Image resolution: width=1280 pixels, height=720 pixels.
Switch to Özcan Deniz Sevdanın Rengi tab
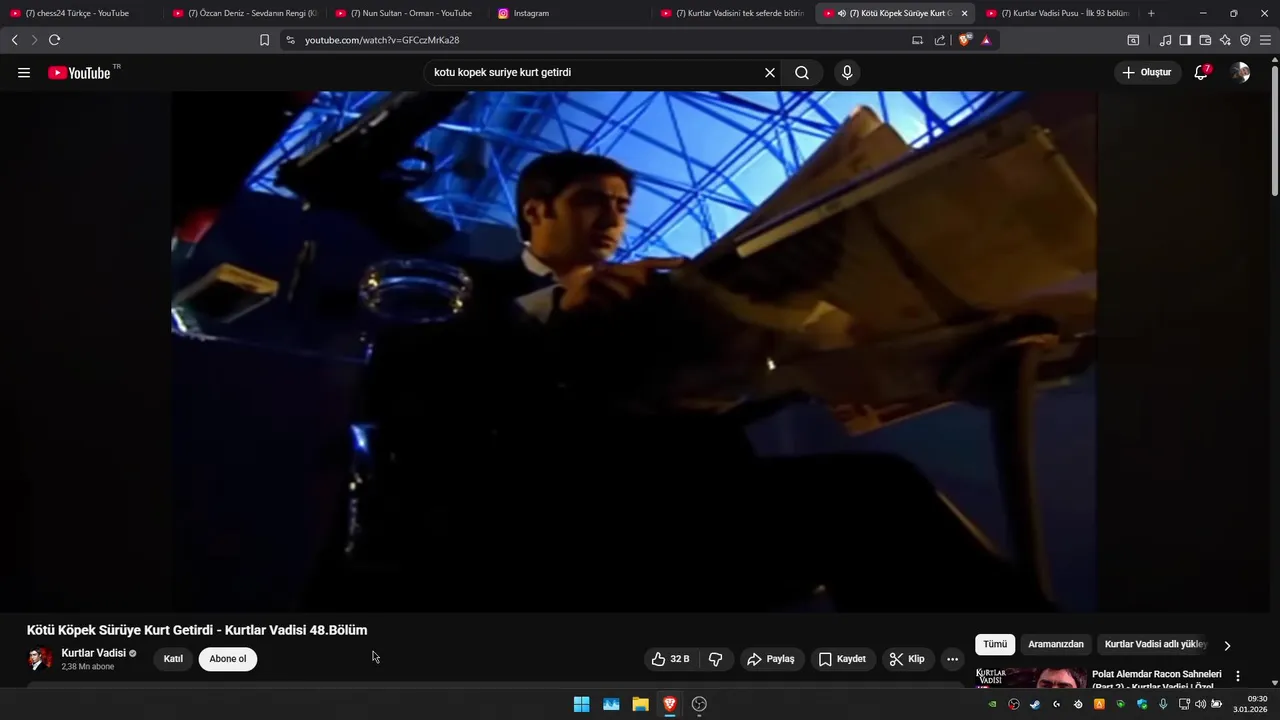244,13
